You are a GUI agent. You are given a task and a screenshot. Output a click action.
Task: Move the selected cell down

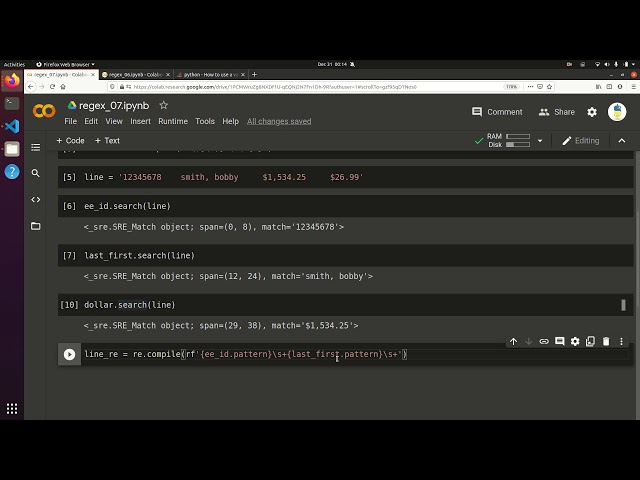click(x=529, y=341)
